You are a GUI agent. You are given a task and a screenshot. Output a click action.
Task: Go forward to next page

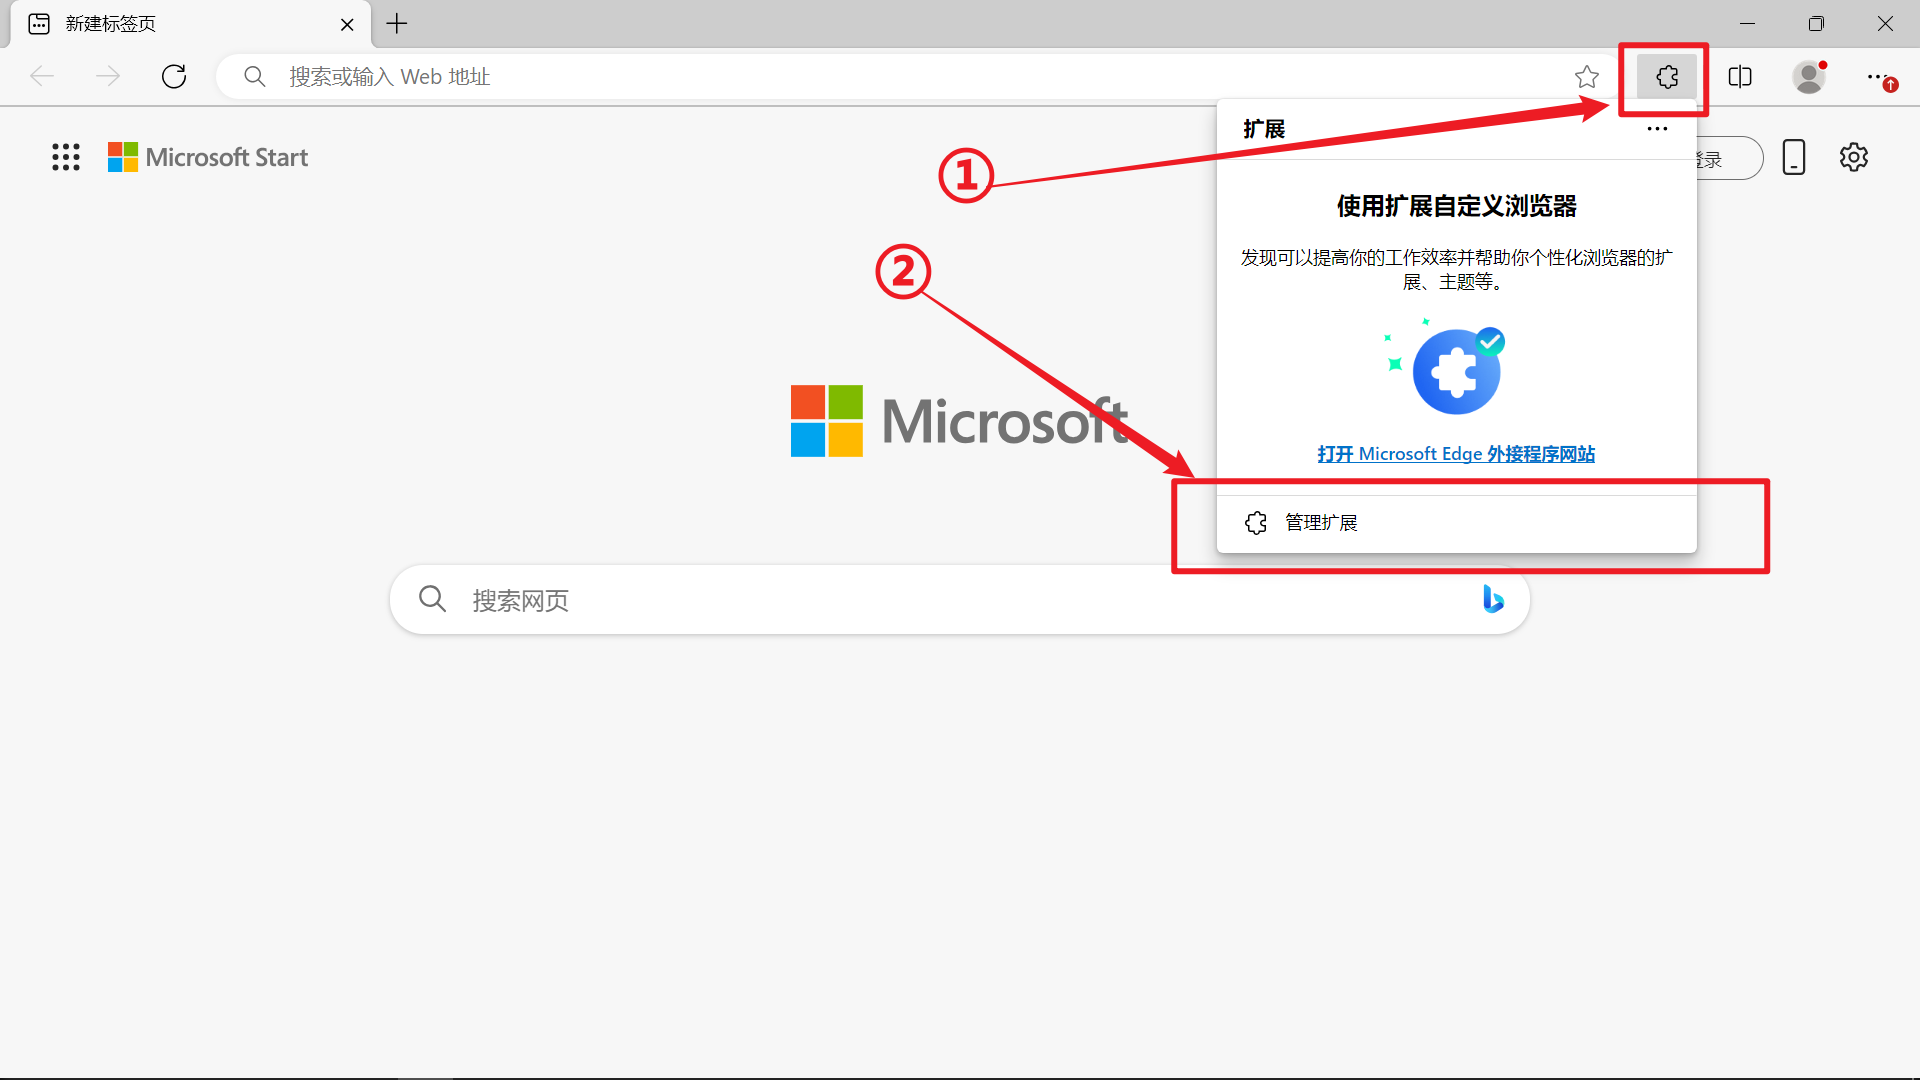pos(108,77)
